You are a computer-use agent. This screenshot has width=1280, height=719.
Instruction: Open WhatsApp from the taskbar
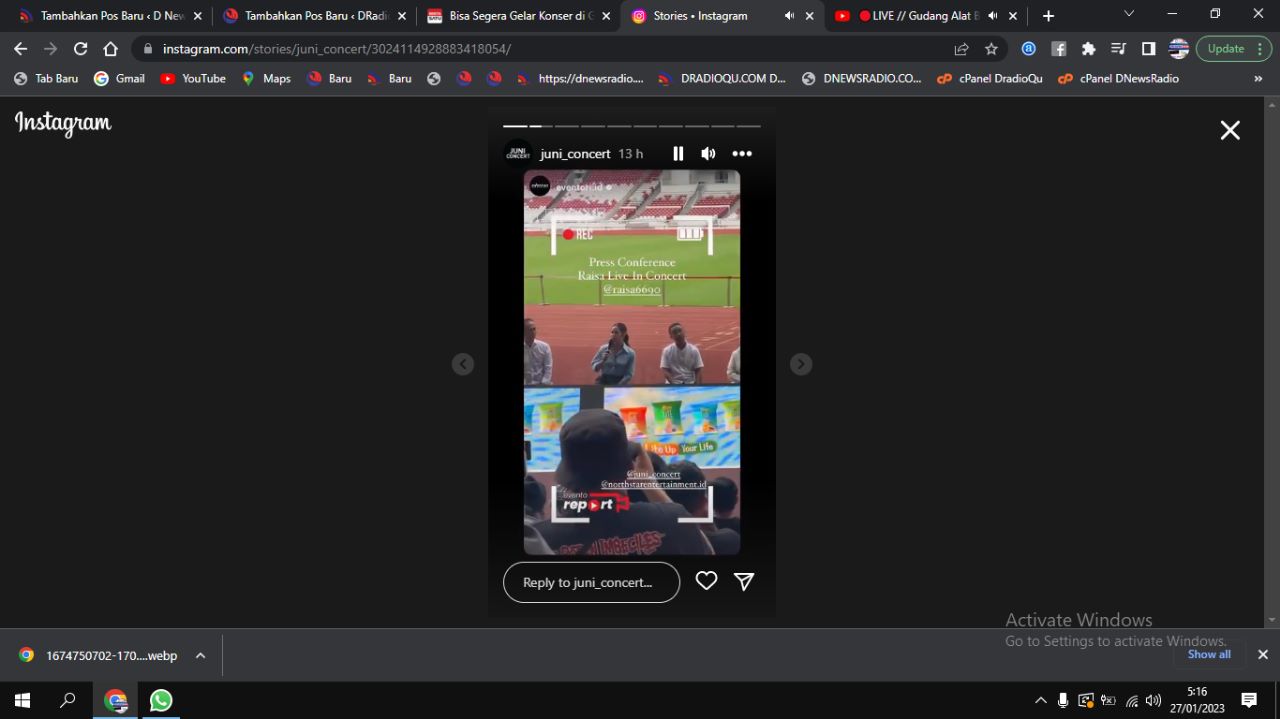click(161, 700)
